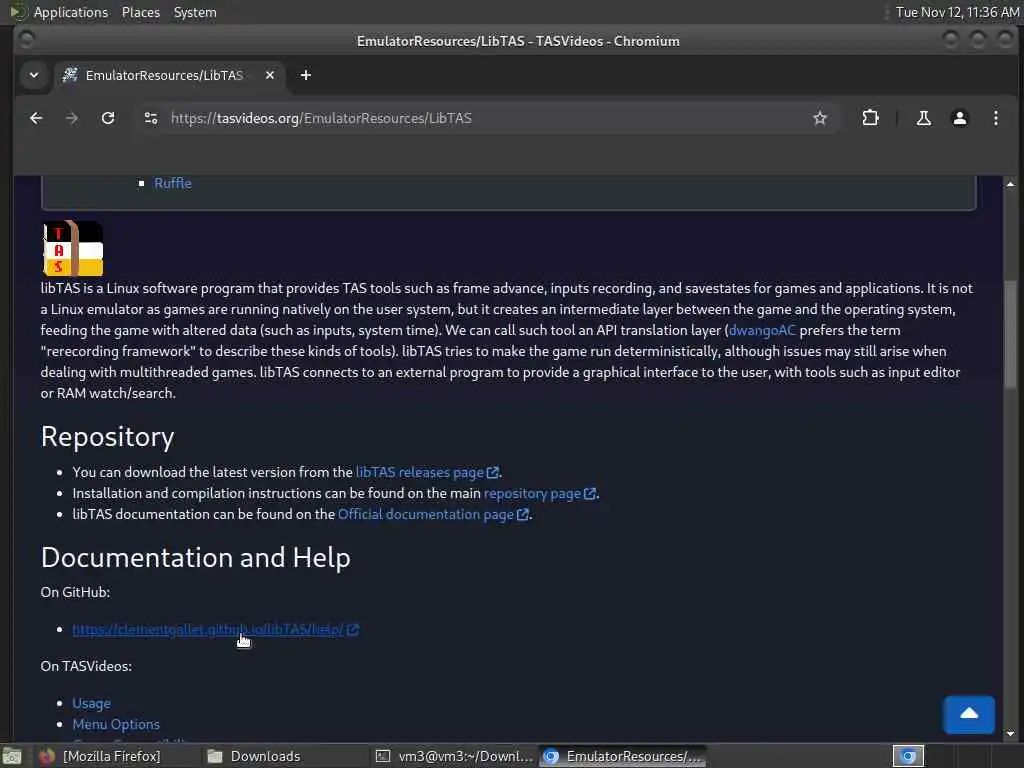Open Chrome Labs flask icon

pyautogui.click(x=923, y=118)
